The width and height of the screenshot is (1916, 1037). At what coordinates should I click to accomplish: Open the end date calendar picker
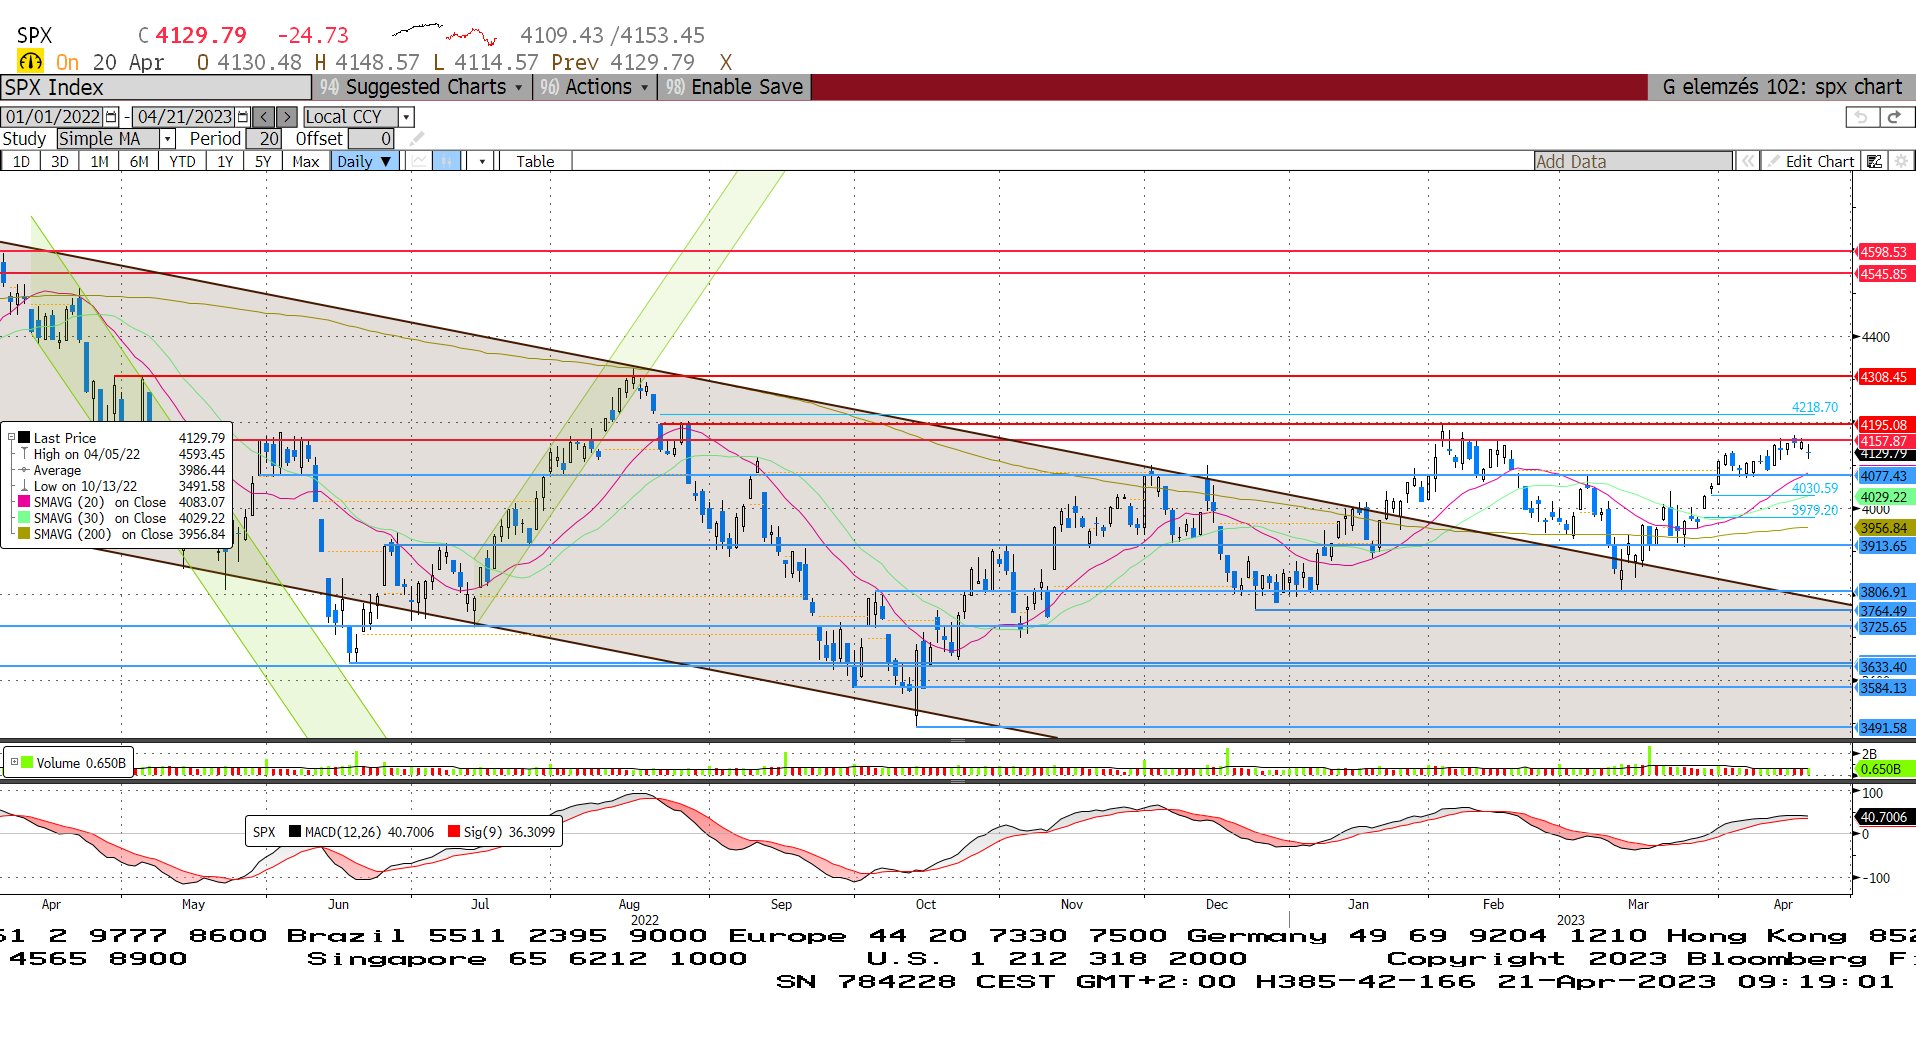[x=242, y=117]
